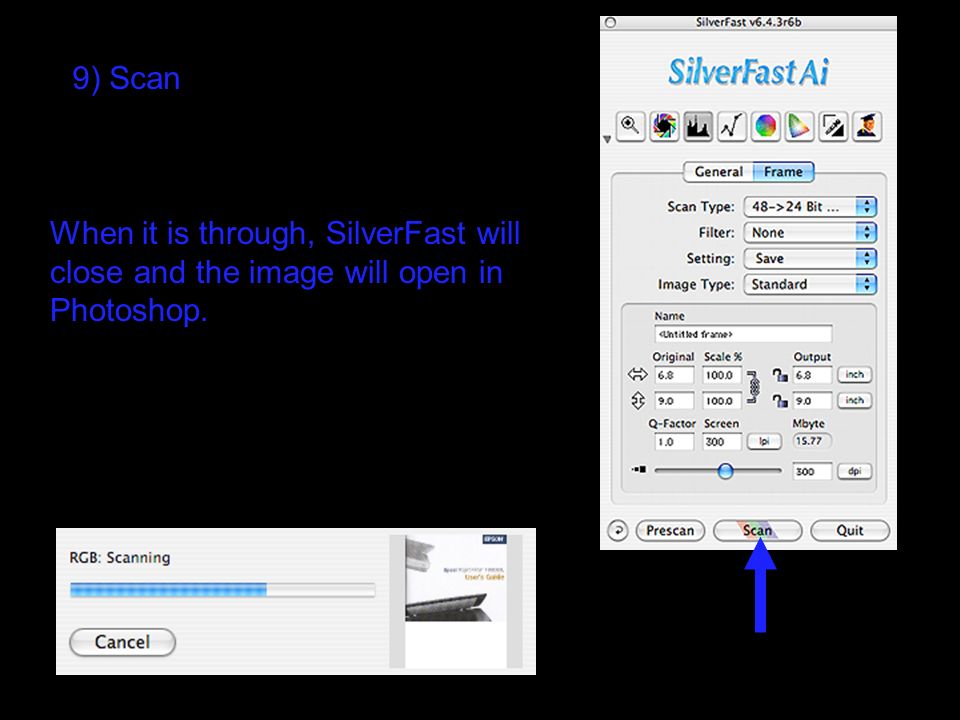Click the Original height field 9.0
This screenshot has width=960, height=720.
click(674, 400)
